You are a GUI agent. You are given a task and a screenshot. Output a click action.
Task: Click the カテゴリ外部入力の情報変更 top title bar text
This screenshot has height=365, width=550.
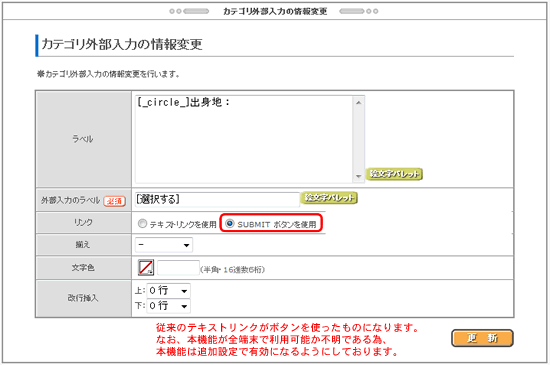tap(275, 12)
